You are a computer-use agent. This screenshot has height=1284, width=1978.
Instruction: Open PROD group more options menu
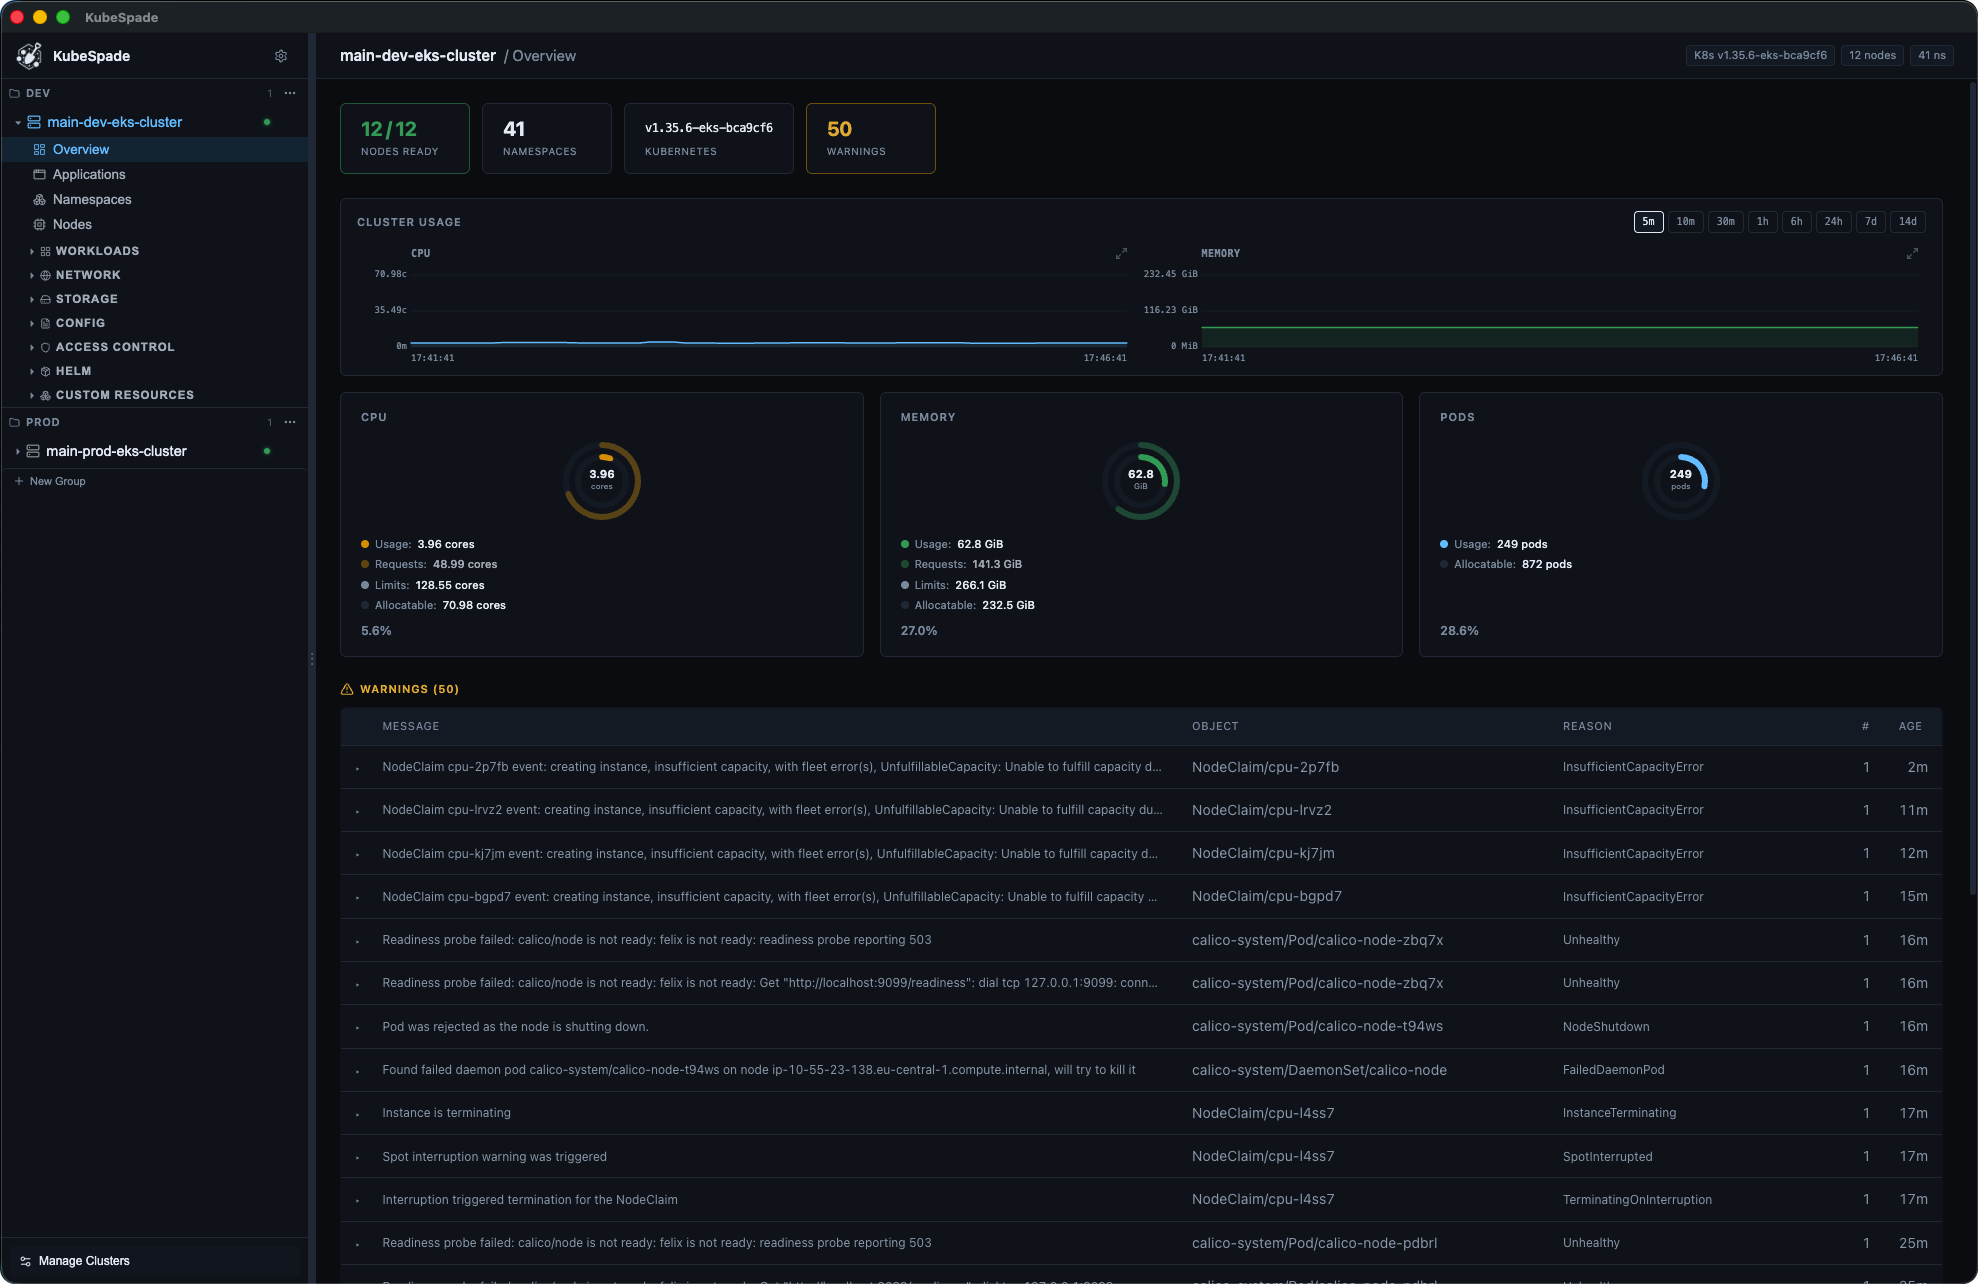(x=290, y=422)
